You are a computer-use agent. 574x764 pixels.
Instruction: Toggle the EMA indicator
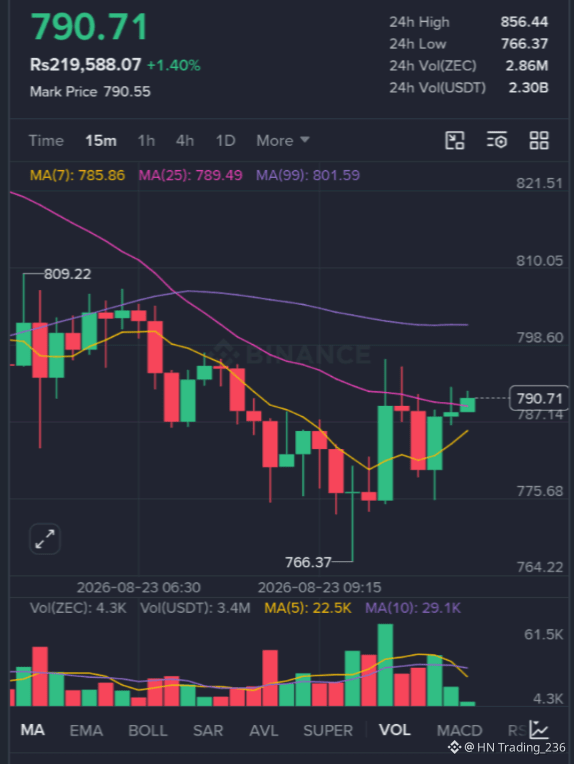point(86,730)
